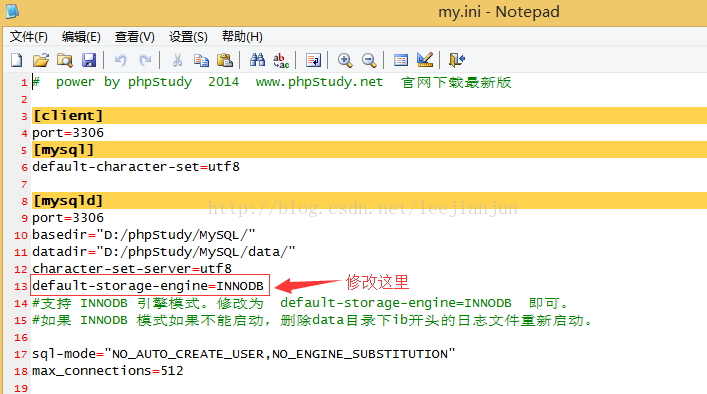Click the datadir="D:/phpStudy/MySQL/data/" line

(163, 252)
